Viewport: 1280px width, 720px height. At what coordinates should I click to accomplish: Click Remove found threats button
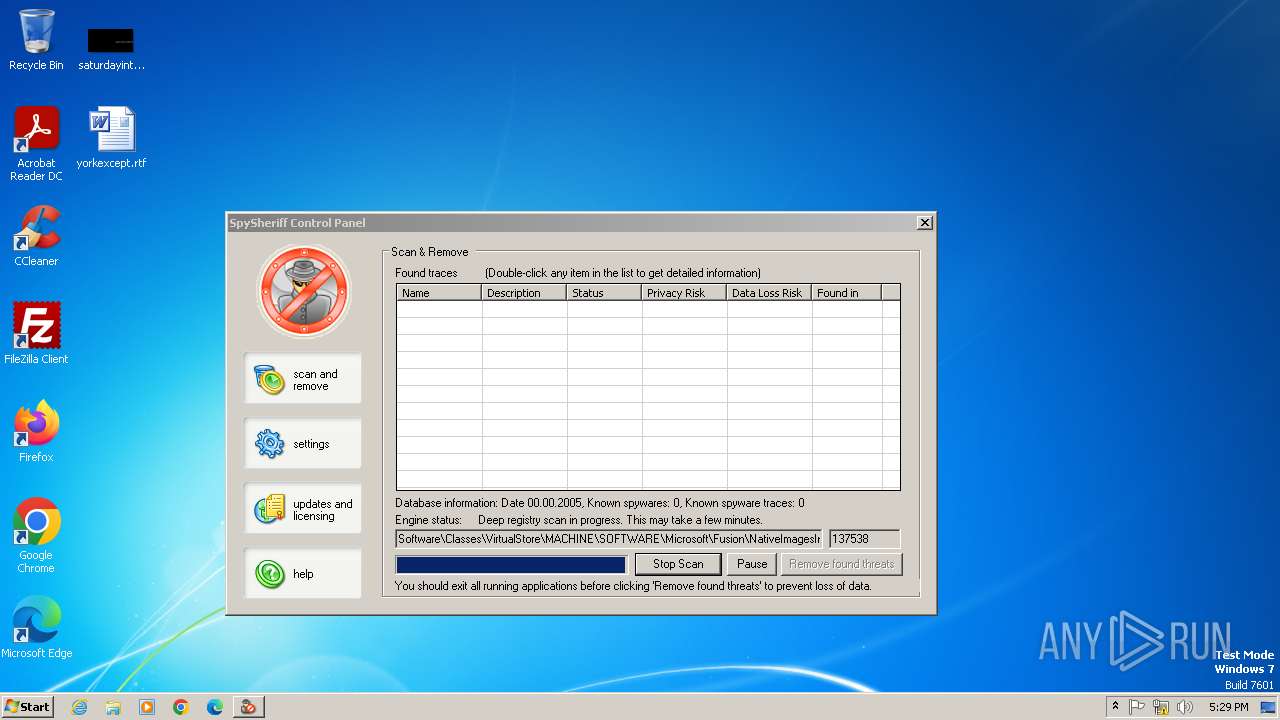coord(841,564)
